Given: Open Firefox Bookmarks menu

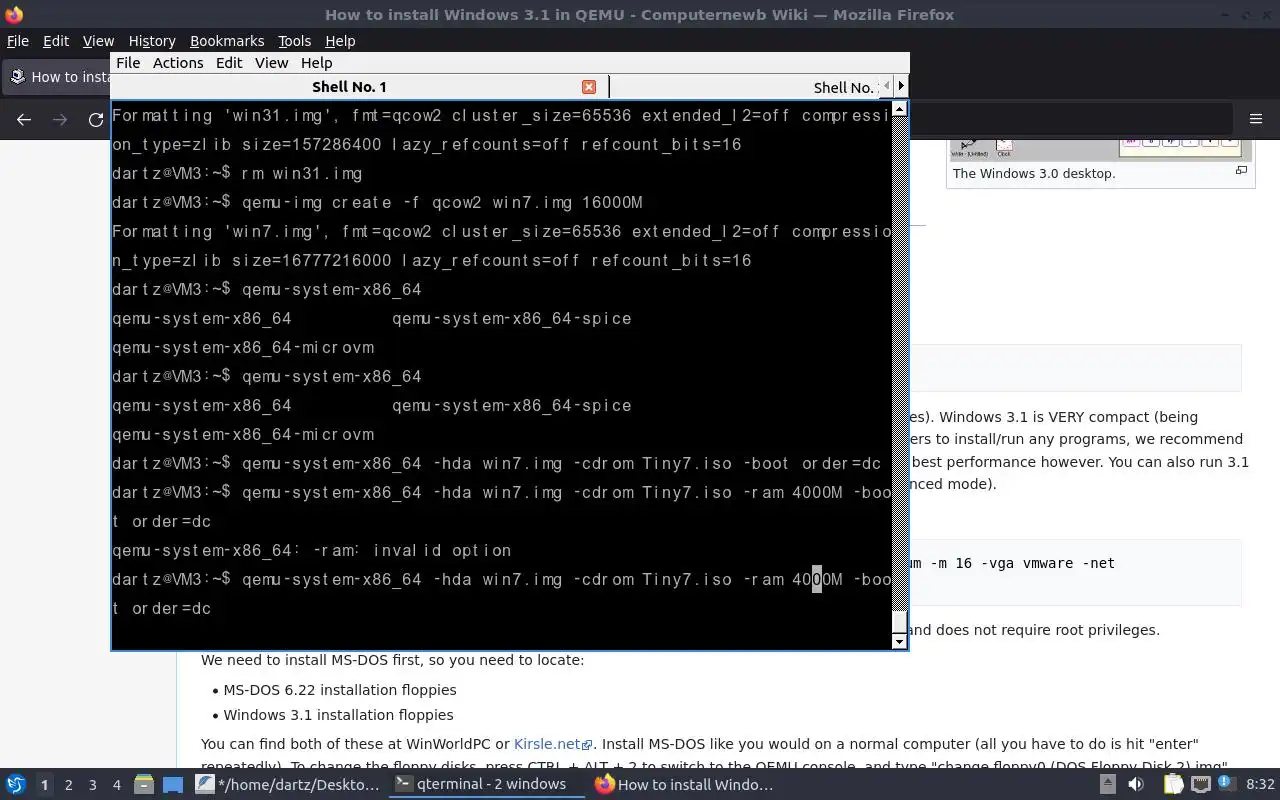Looking at the screenshot, I should point(227,41).
